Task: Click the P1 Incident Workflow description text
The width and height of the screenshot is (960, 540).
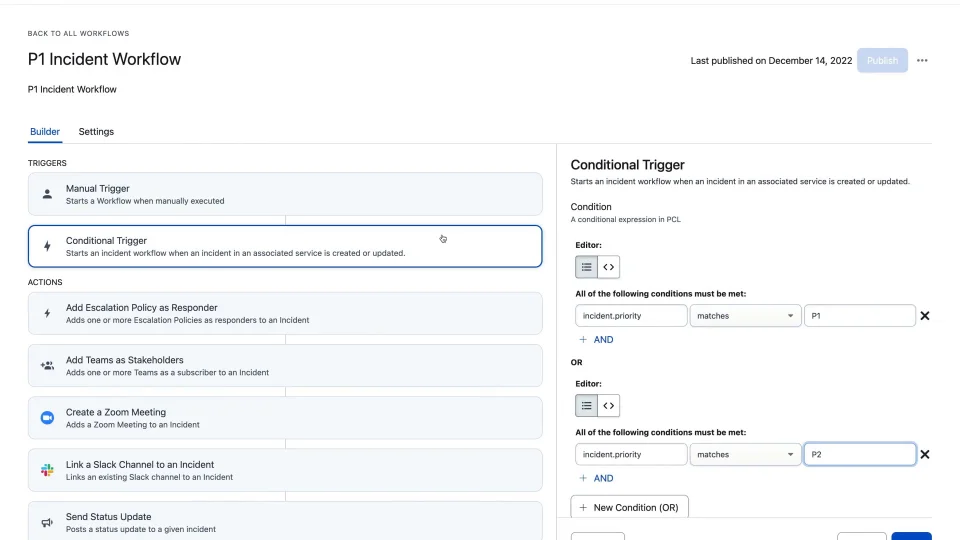Action: [72, 89]
